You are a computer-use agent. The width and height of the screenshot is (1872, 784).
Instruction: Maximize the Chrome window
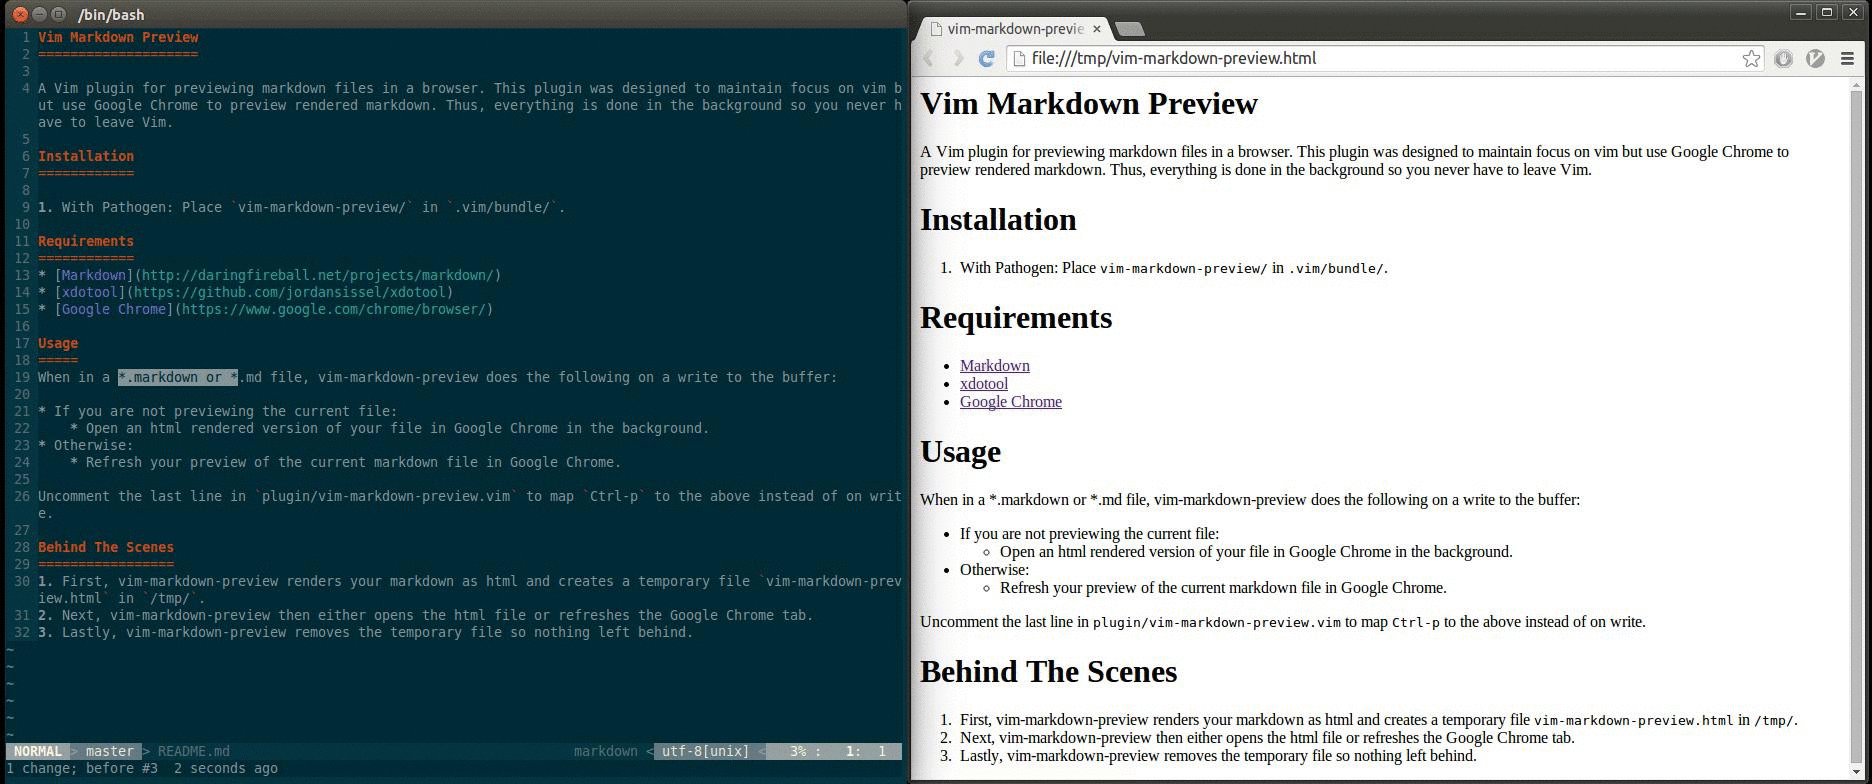(x=1827, y=12)
